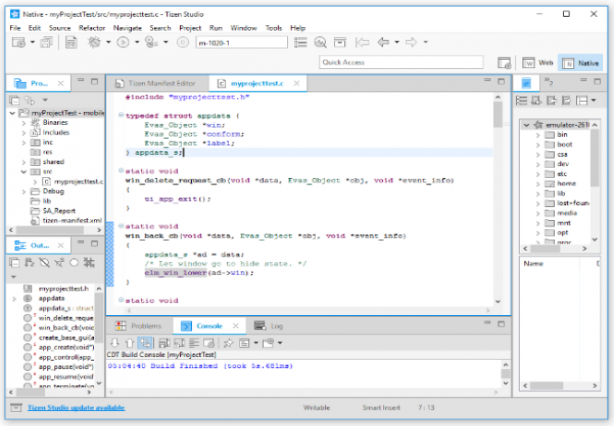Toggle first filter icon in Outline toolbar
The width and height of the screenshot is (614, 426).
[45, 262]
